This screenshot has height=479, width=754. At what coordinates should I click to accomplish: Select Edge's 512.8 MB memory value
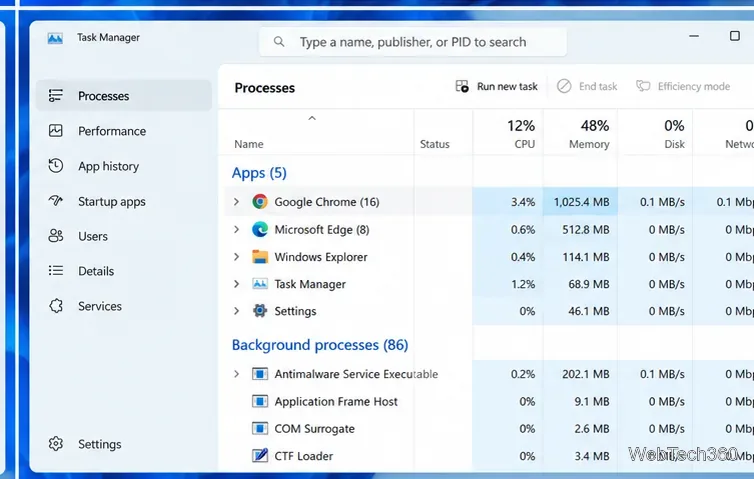click(586, 230)
